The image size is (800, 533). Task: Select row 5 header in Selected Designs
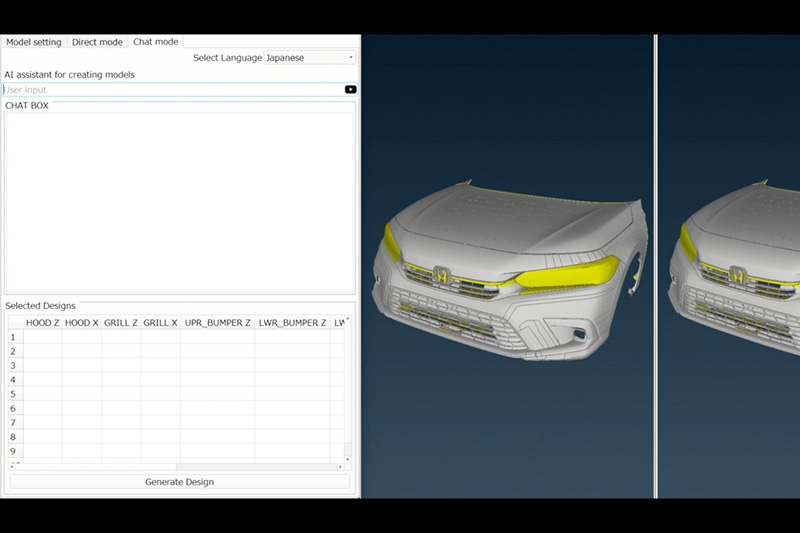tap(14, 394)
